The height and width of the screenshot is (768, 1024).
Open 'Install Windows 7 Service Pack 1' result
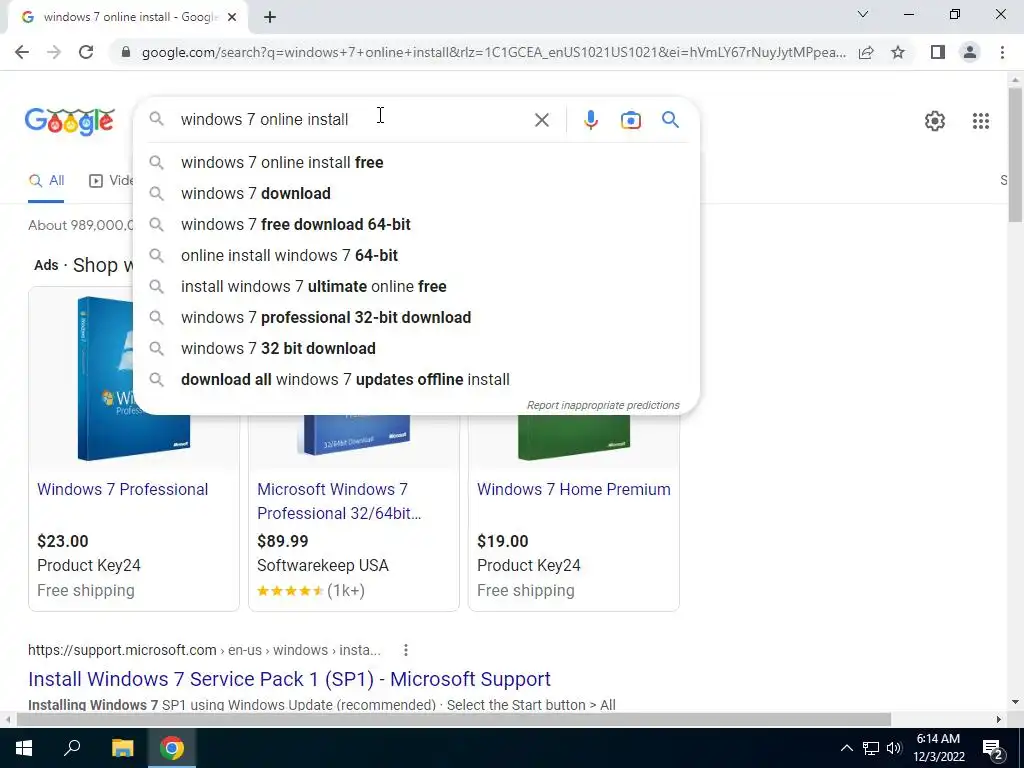click(x=289, y=679)
